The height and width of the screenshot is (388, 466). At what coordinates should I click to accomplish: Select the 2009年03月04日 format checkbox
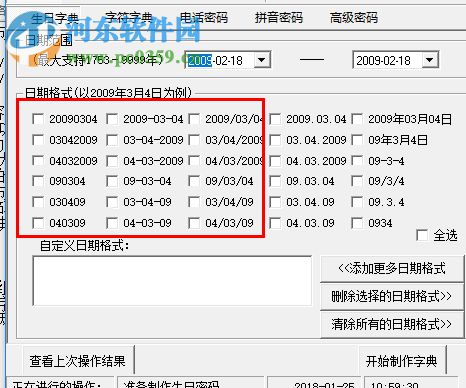357,119
